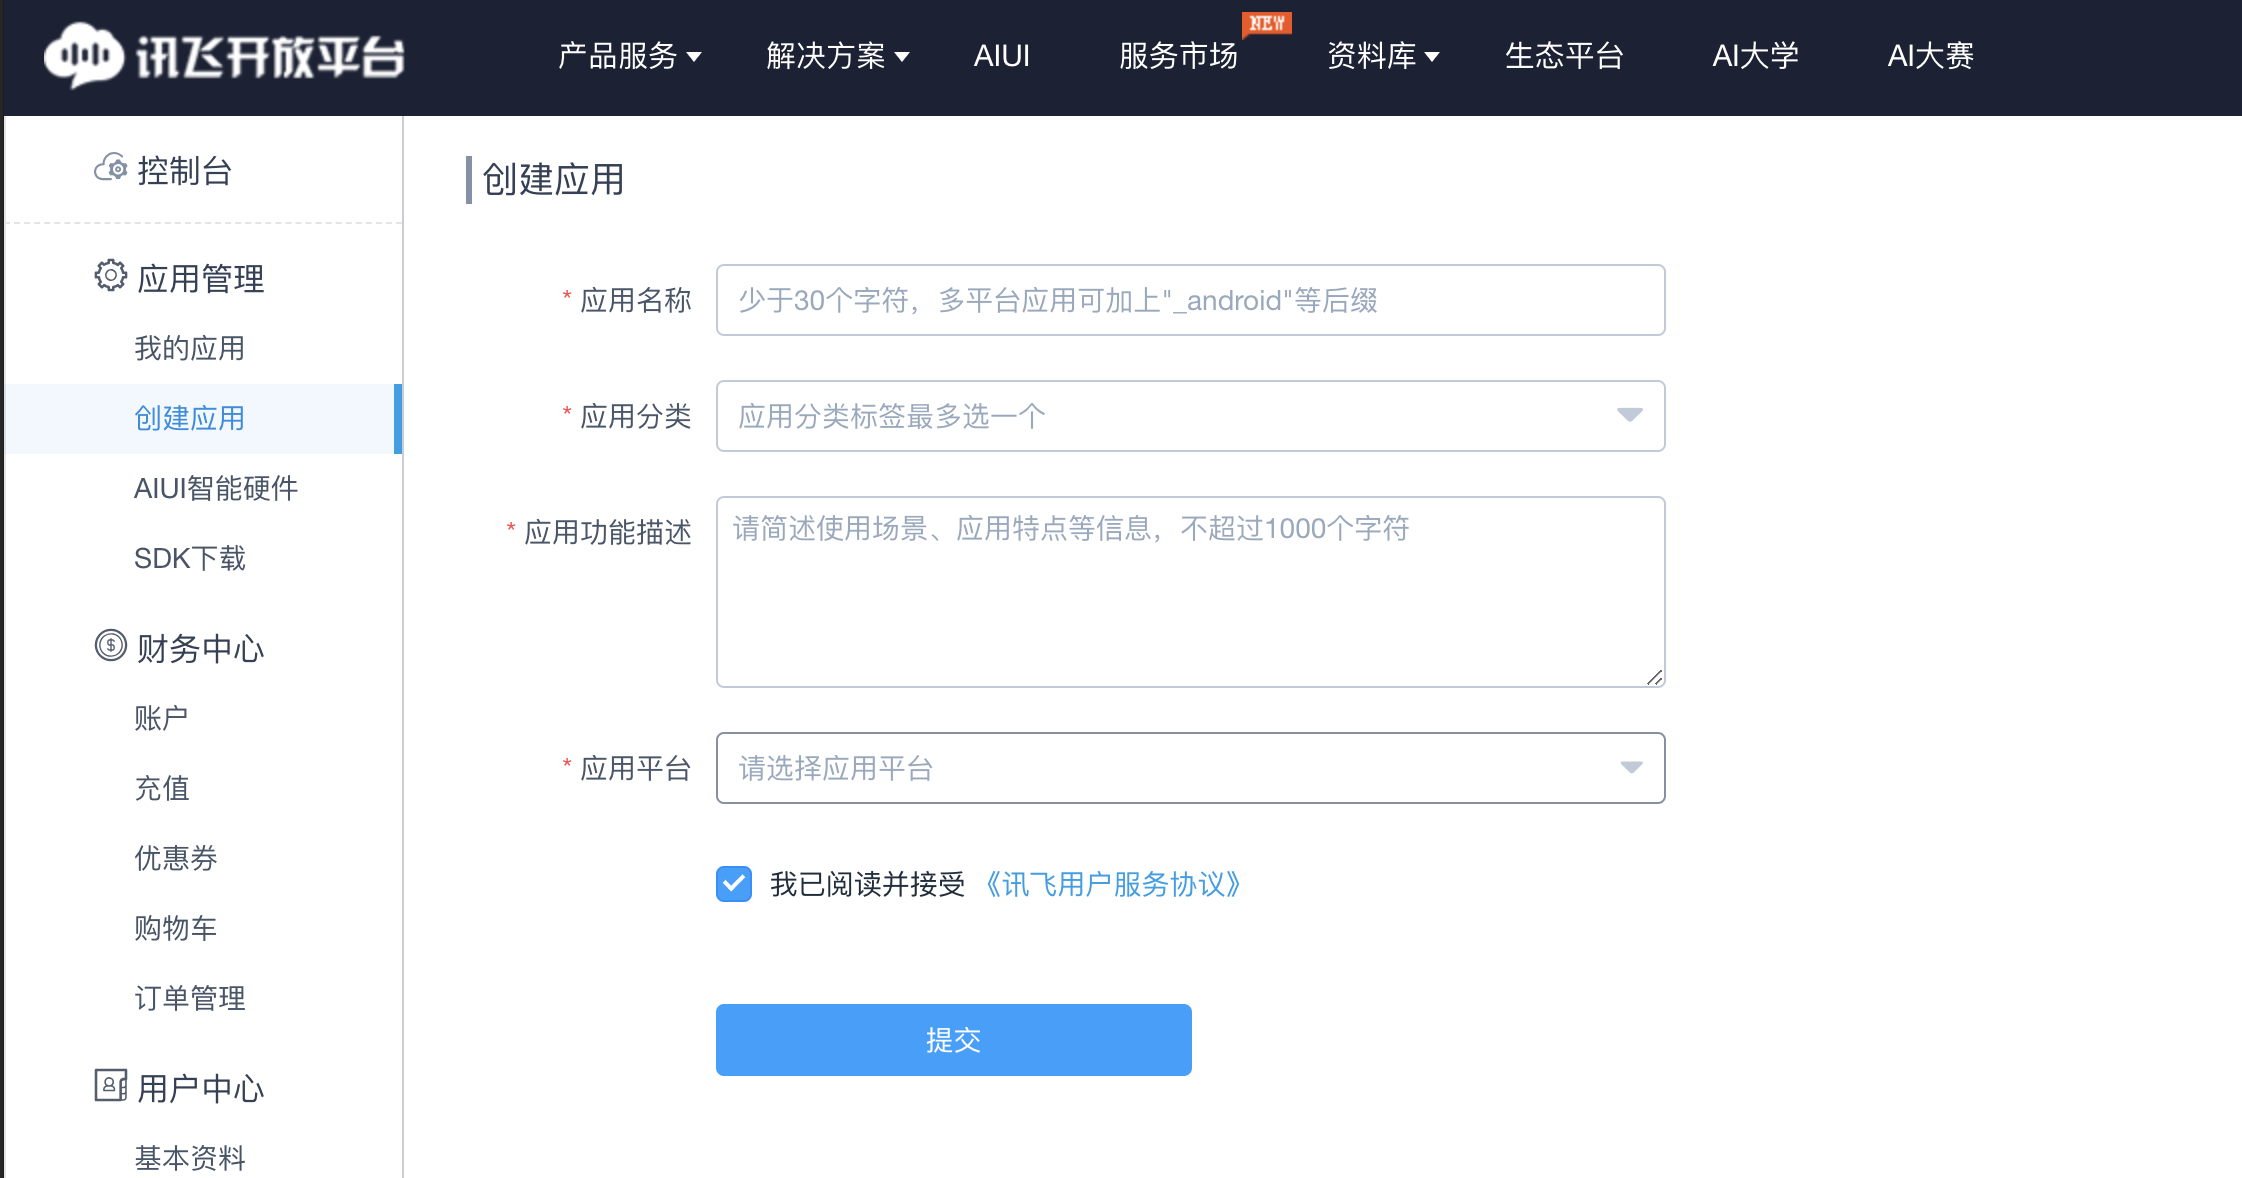Click the console cloud icon
The image size is (2242, 1178).
[x=110, y=168]
